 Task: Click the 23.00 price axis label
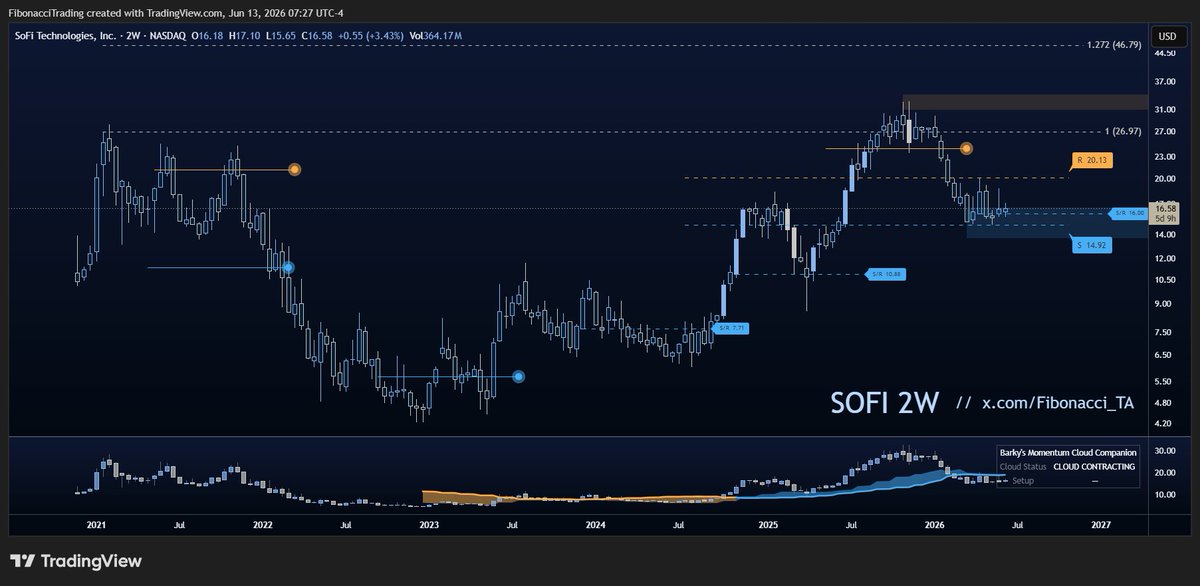point(1165,157)
